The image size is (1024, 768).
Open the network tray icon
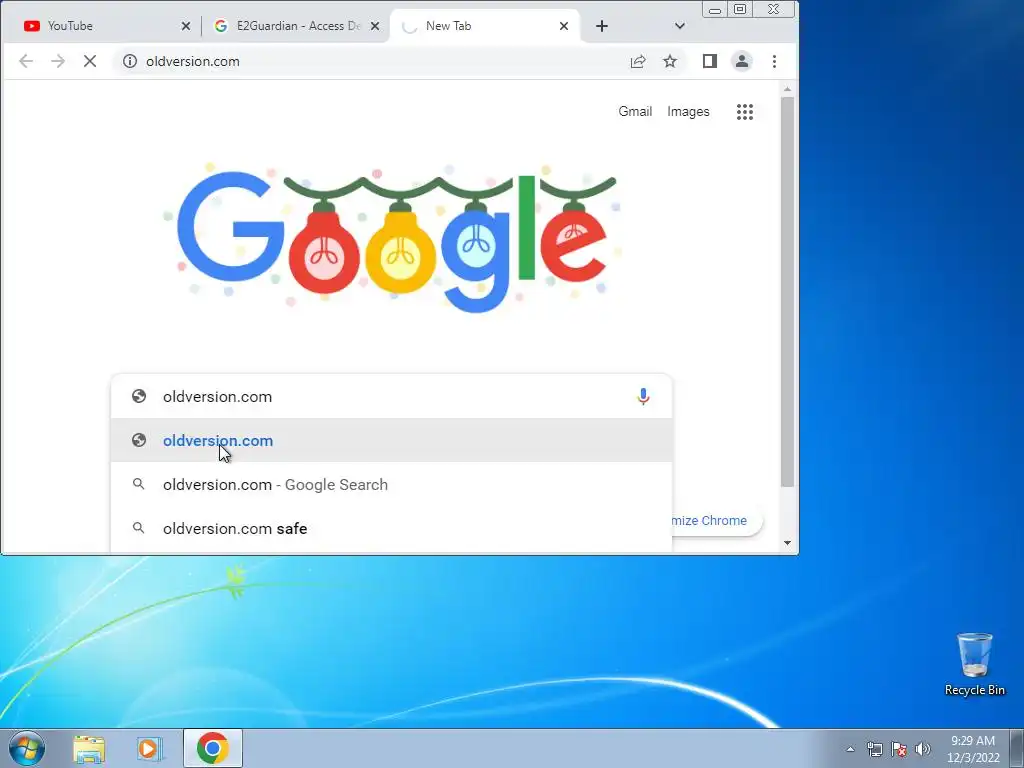click(874, 749)
